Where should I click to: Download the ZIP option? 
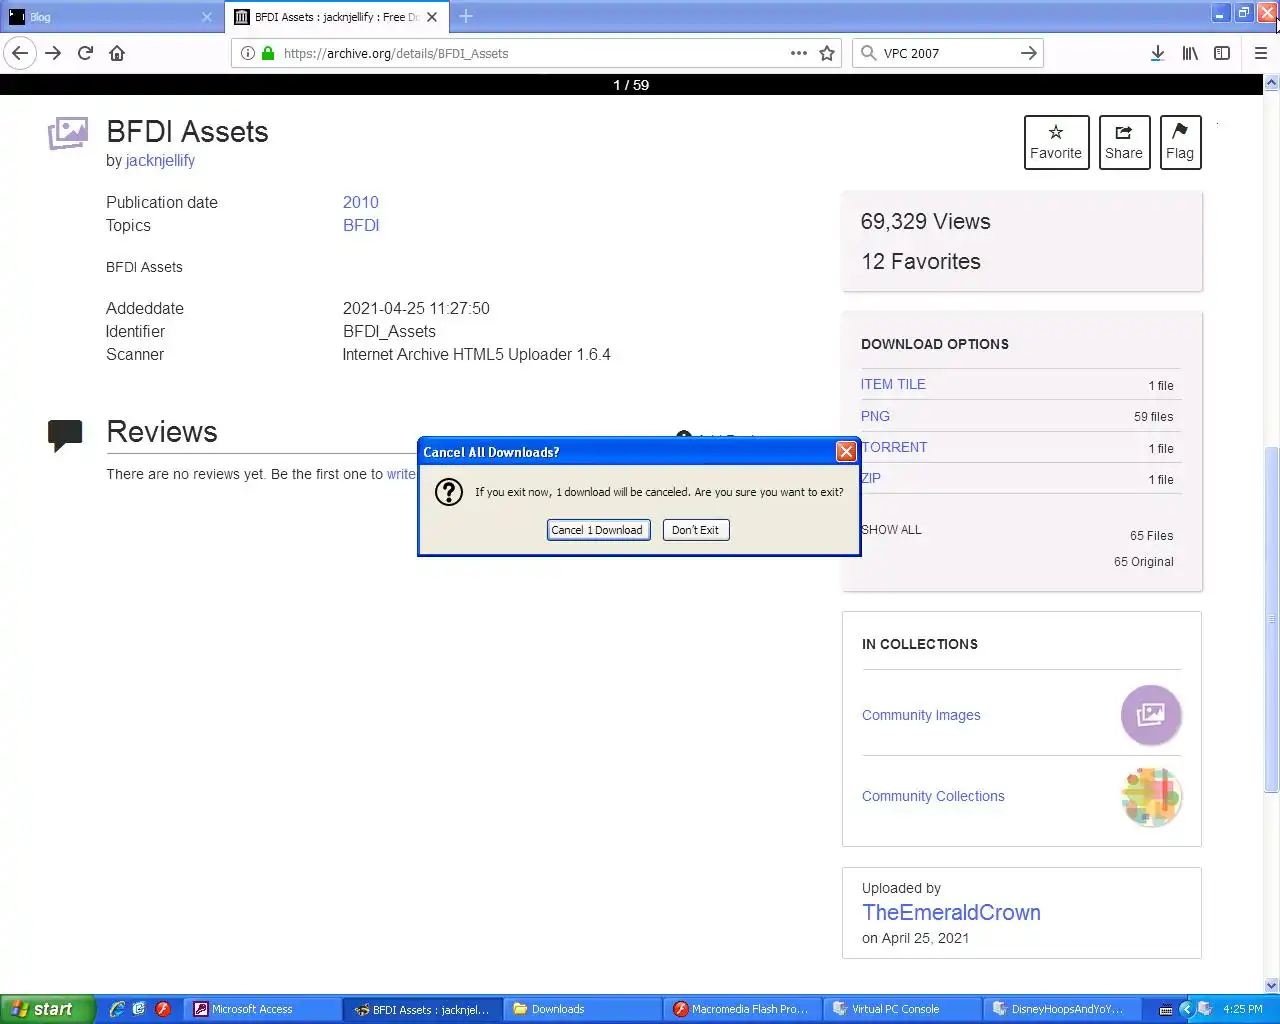[x=872, y=478]
